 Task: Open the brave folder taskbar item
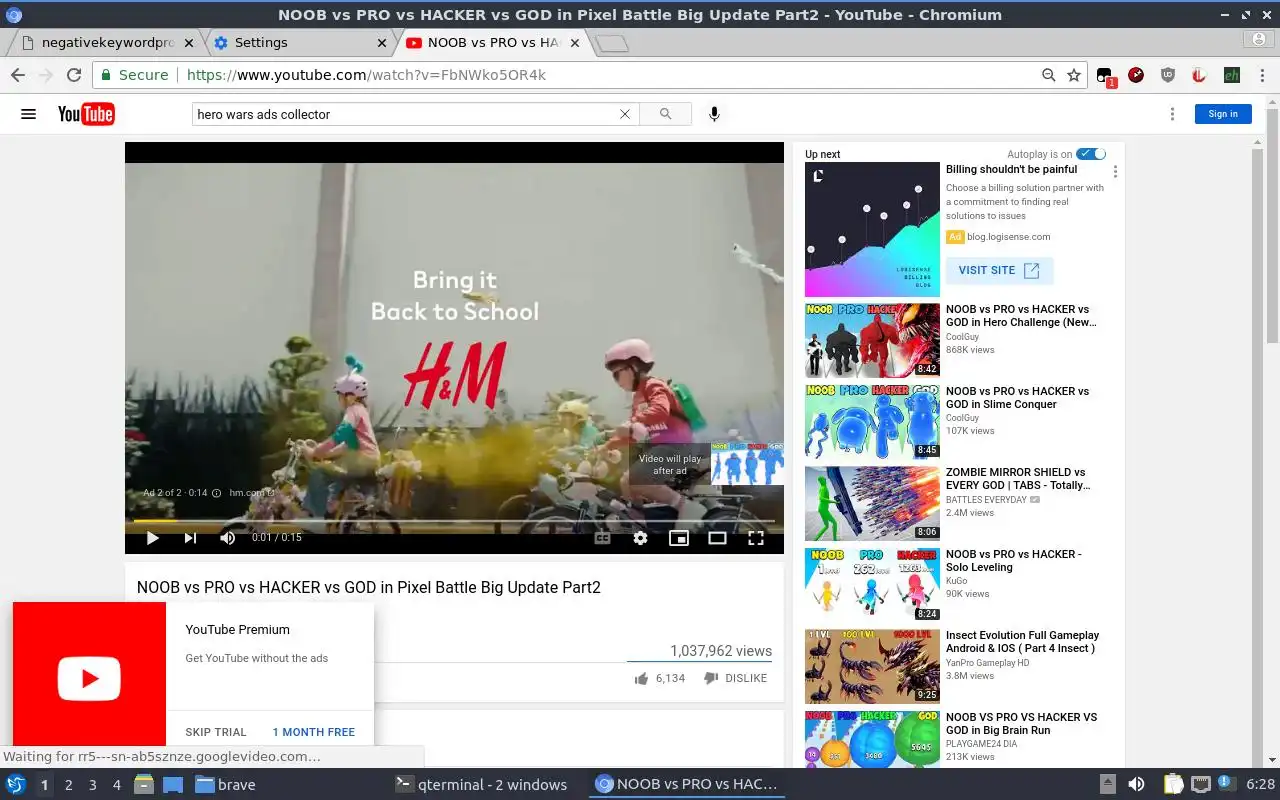click(226, 785)
